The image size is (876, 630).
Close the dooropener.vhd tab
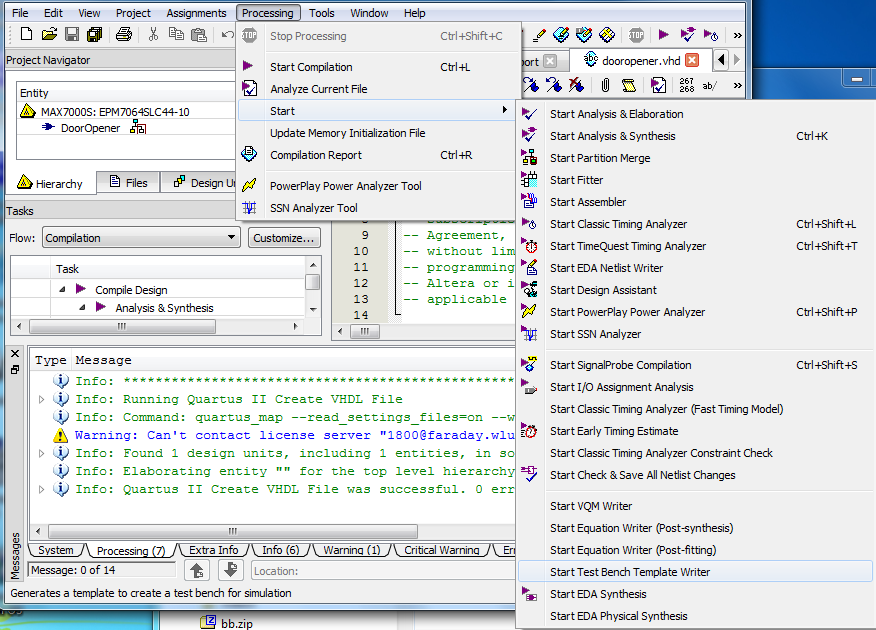coord(692,60)
